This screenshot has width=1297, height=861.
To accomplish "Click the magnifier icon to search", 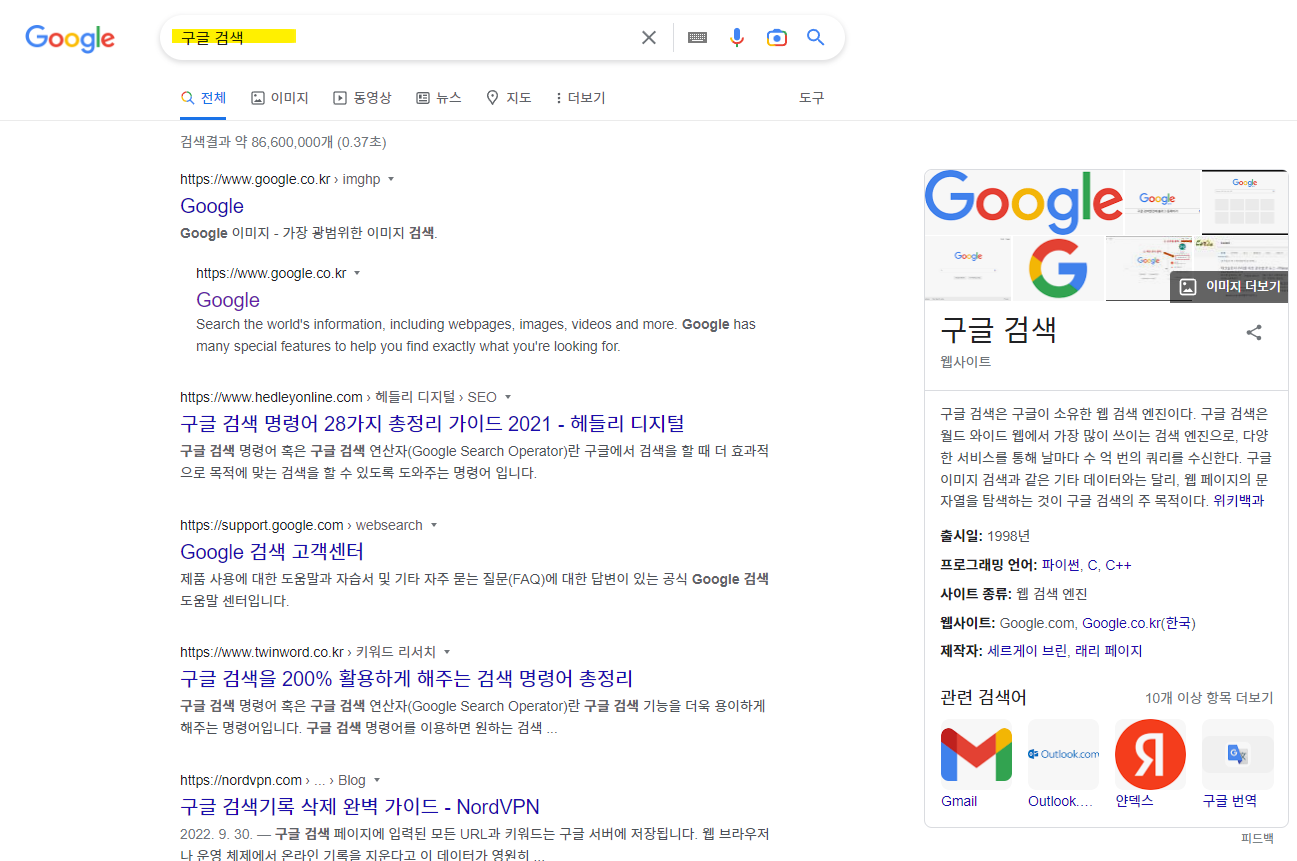I will coord(815,37).
